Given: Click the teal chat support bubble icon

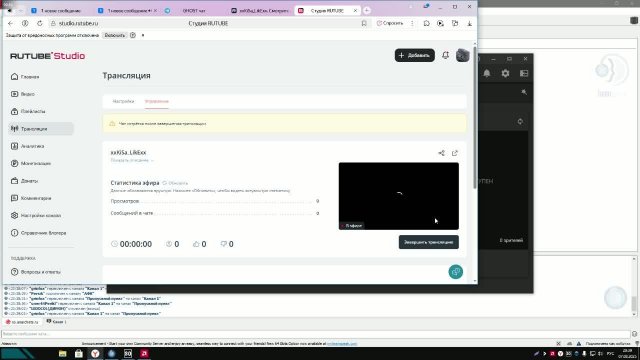Looking at the screenshot, I should tap(456, 272).
